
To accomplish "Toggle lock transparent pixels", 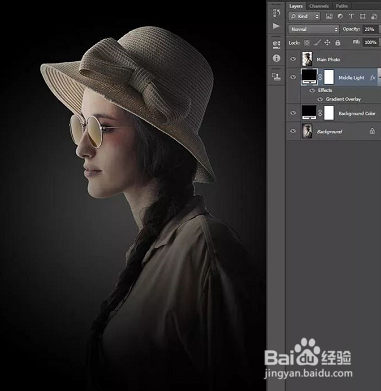I will click(307, 43).
